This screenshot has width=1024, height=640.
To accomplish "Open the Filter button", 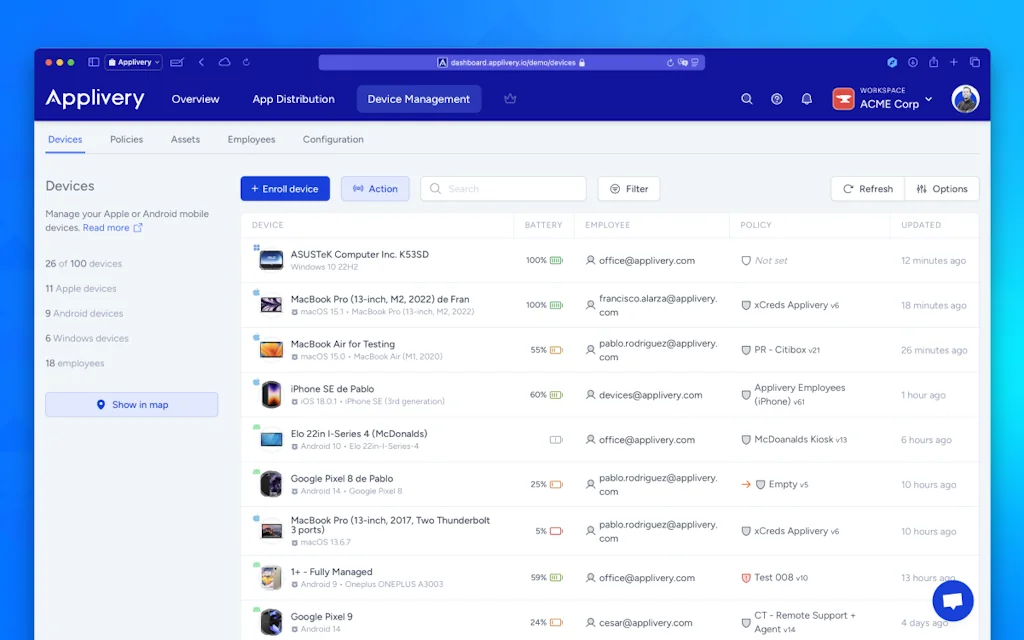I will tap(629, 189).
